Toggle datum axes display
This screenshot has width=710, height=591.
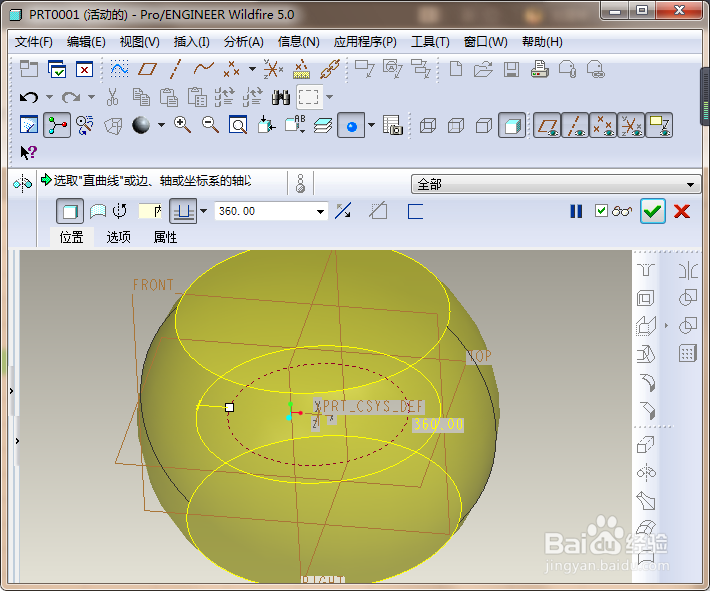click(576, 125)
